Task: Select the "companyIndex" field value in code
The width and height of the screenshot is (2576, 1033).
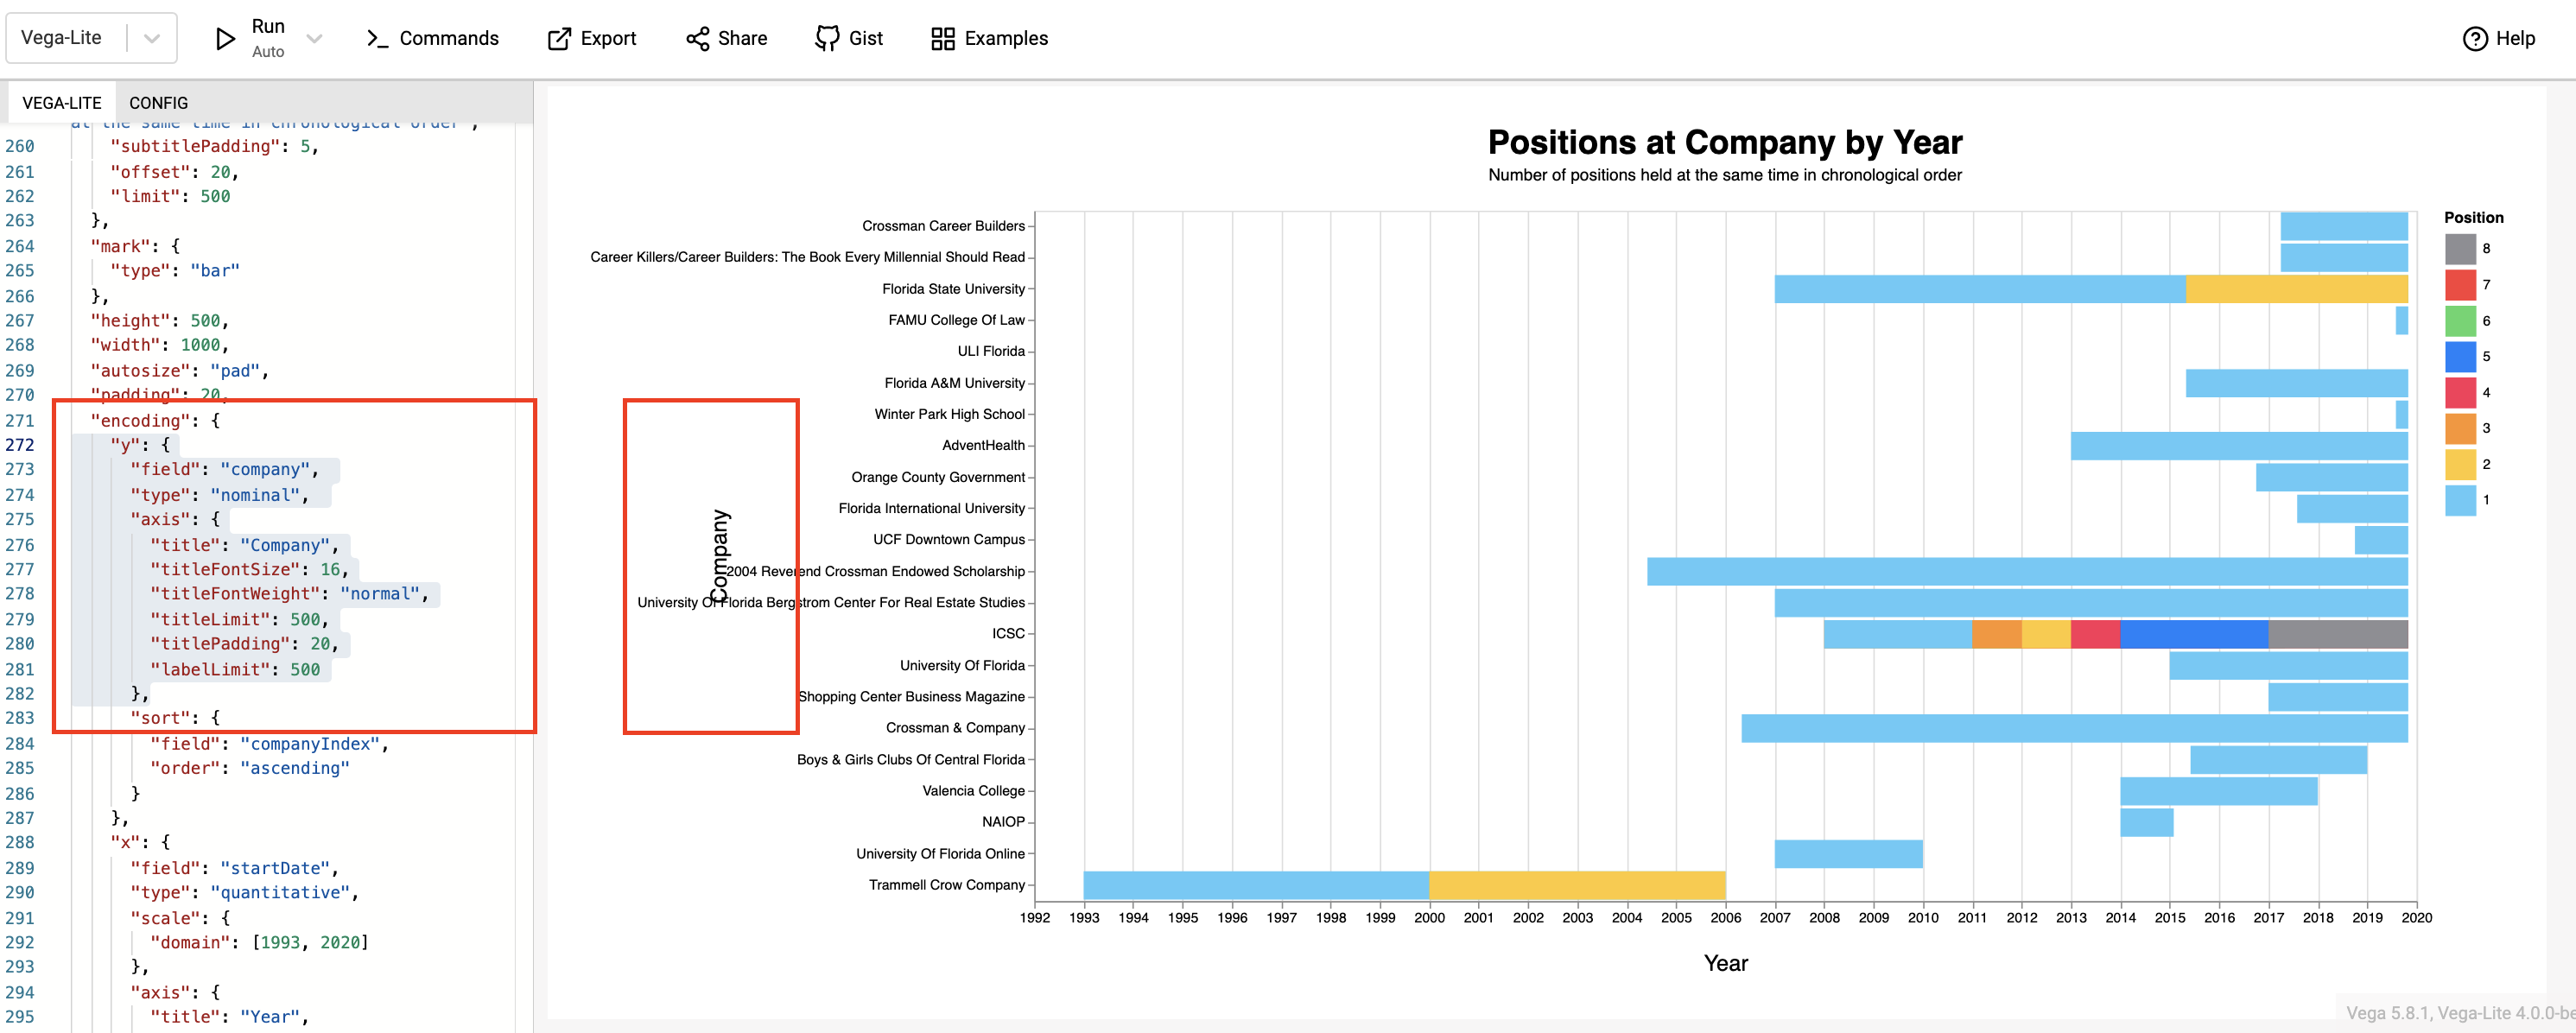Action: (310, 743)
